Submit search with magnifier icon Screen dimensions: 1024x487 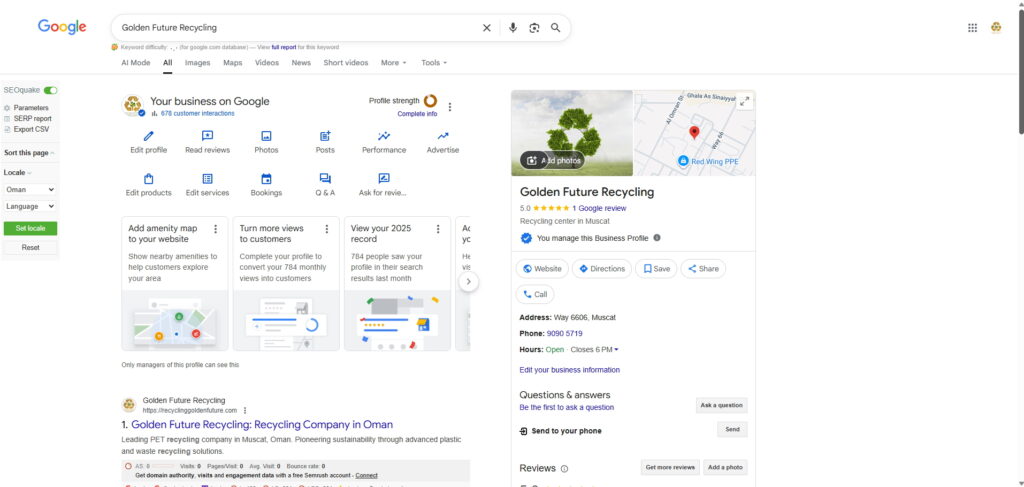pos(556,28)
